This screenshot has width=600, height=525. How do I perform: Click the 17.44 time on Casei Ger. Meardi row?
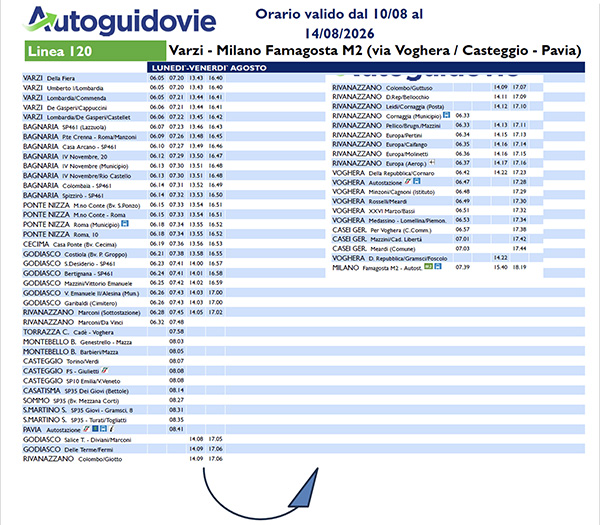[519, 248]
